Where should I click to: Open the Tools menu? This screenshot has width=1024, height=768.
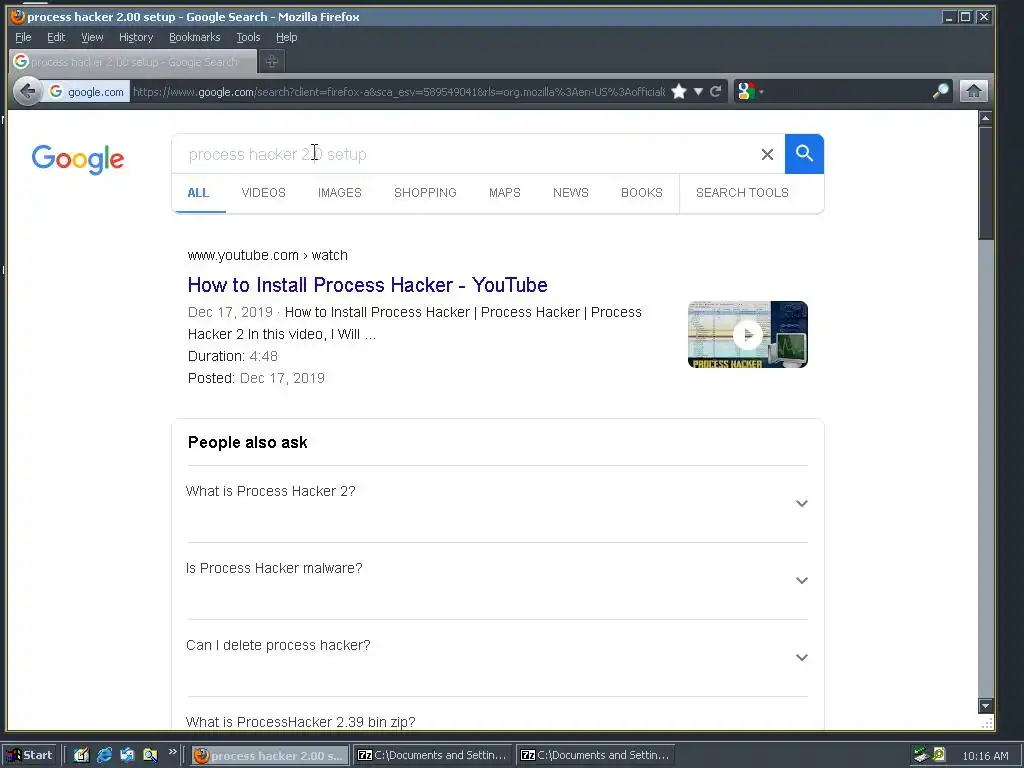click(248, 37)
